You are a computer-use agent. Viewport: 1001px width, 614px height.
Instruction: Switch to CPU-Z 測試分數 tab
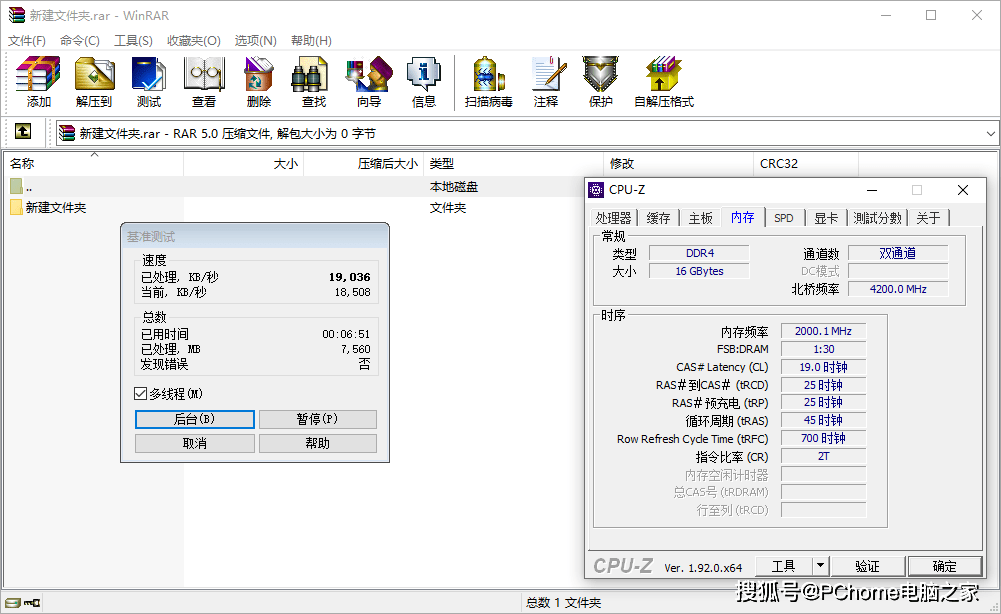point(878,218)
